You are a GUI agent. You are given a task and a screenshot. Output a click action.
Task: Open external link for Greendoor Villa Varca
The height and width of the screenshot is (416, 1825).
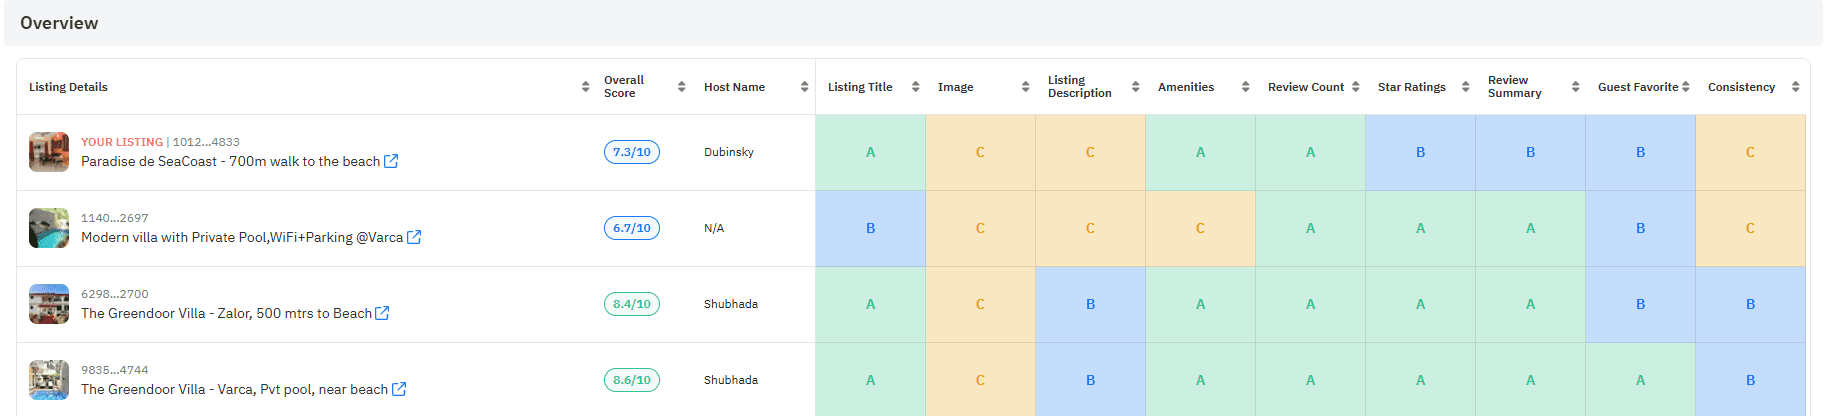[x=399, y=389]
